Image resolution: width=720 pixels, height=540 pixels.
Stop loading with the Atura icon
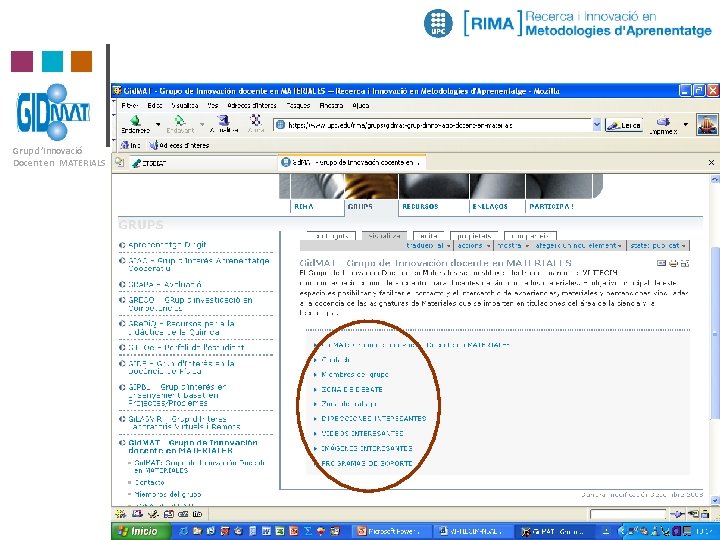pyautogui.click(x=256, y=124)
